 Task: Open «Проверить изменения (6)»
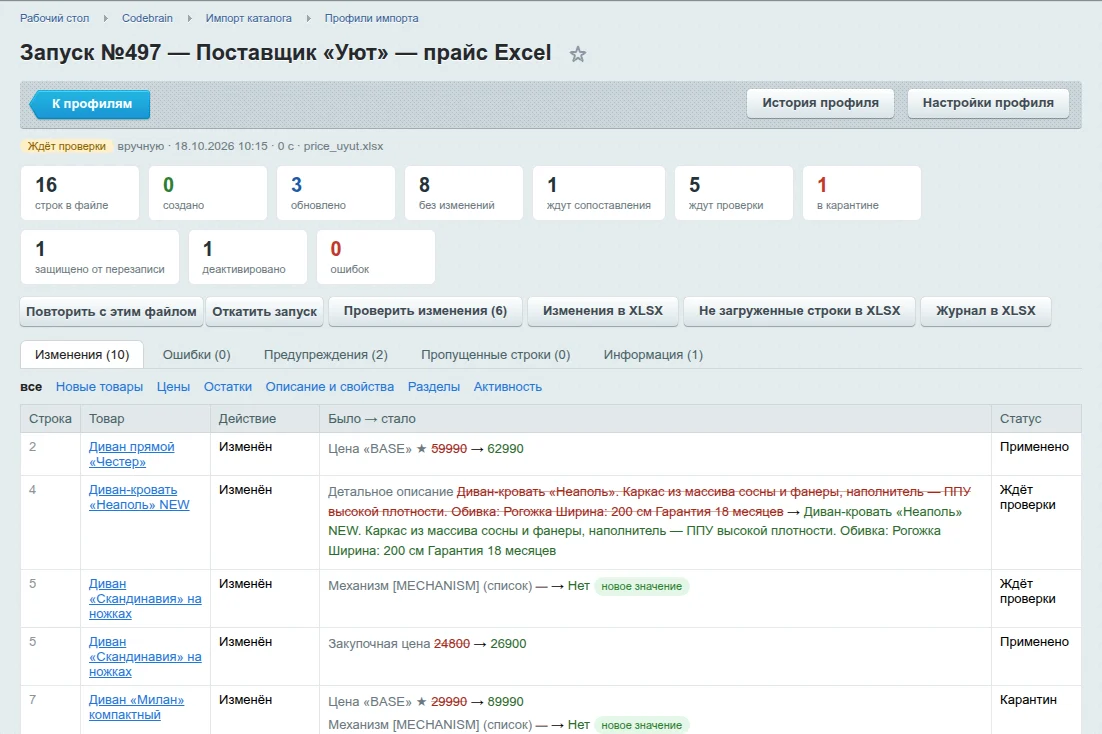click(425, 311)
